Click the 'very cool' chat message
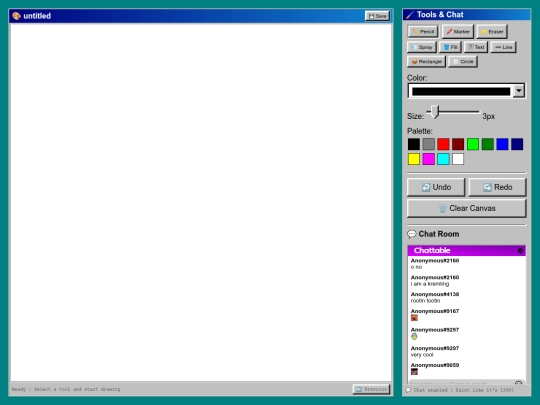540x405 pixels. pos(422,355)
